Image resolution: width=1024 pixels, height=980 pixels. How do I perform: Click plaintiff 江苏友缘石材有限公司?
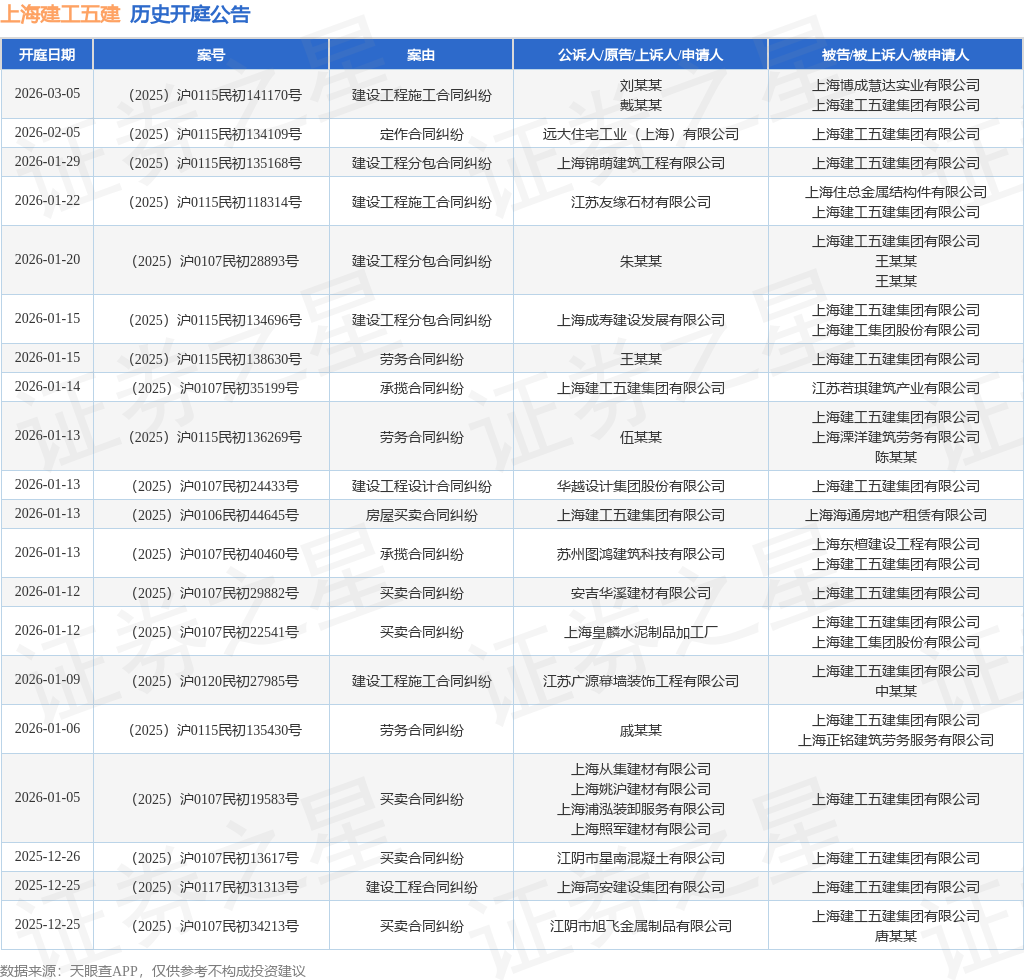641,202
